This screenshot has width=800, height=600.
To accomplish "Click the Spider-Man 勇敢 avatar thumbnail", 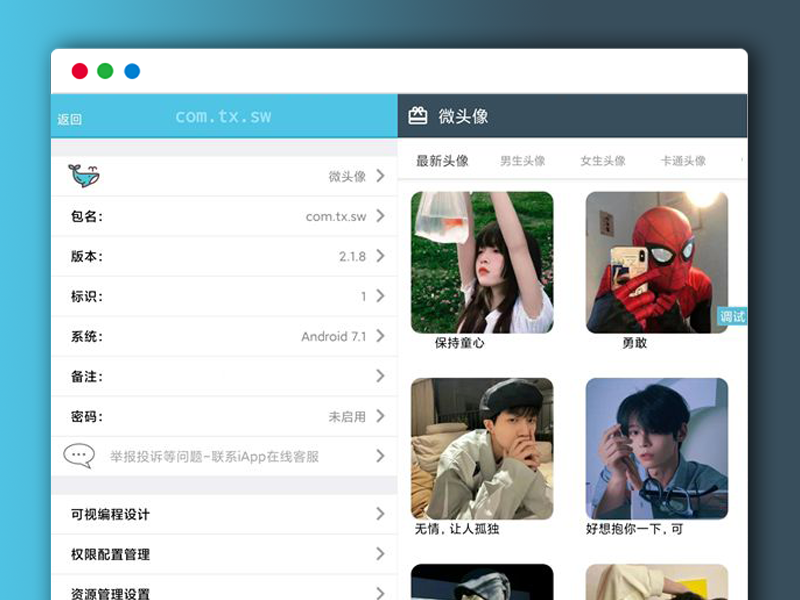I will pos(657,260).
